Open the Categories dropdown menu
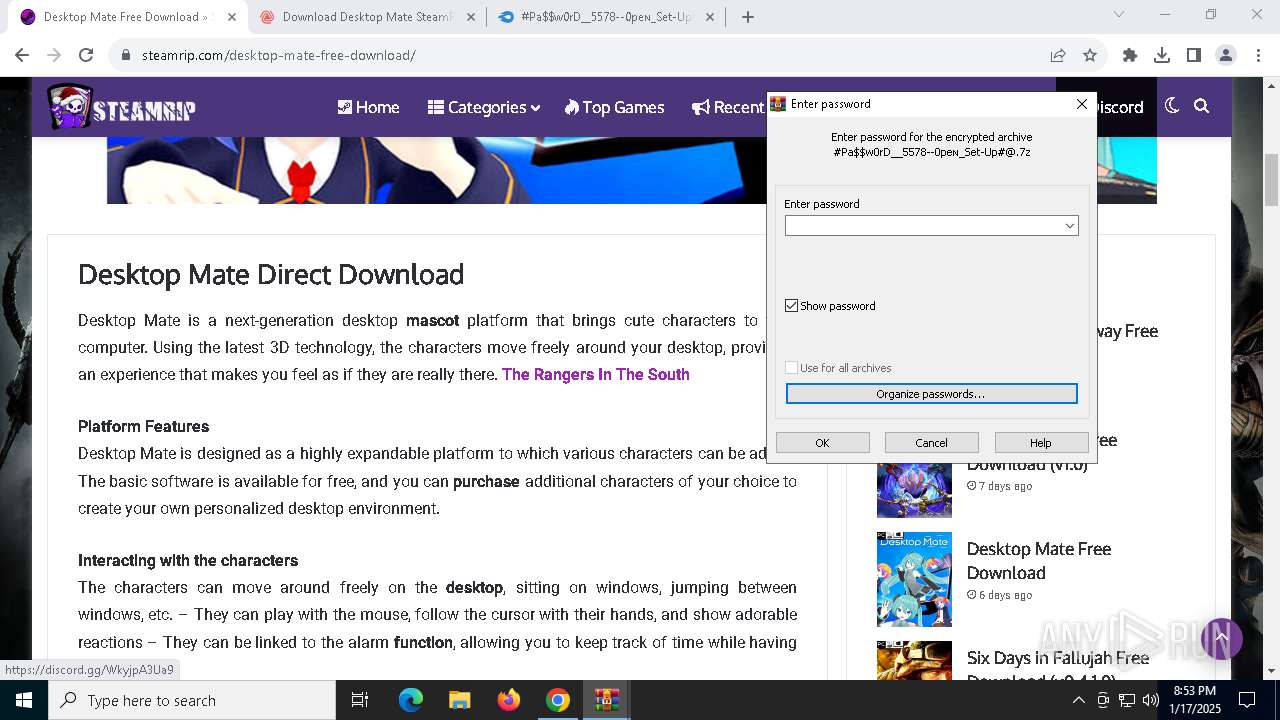Screen dimensions: 1280x720 (x=484, y=107)
